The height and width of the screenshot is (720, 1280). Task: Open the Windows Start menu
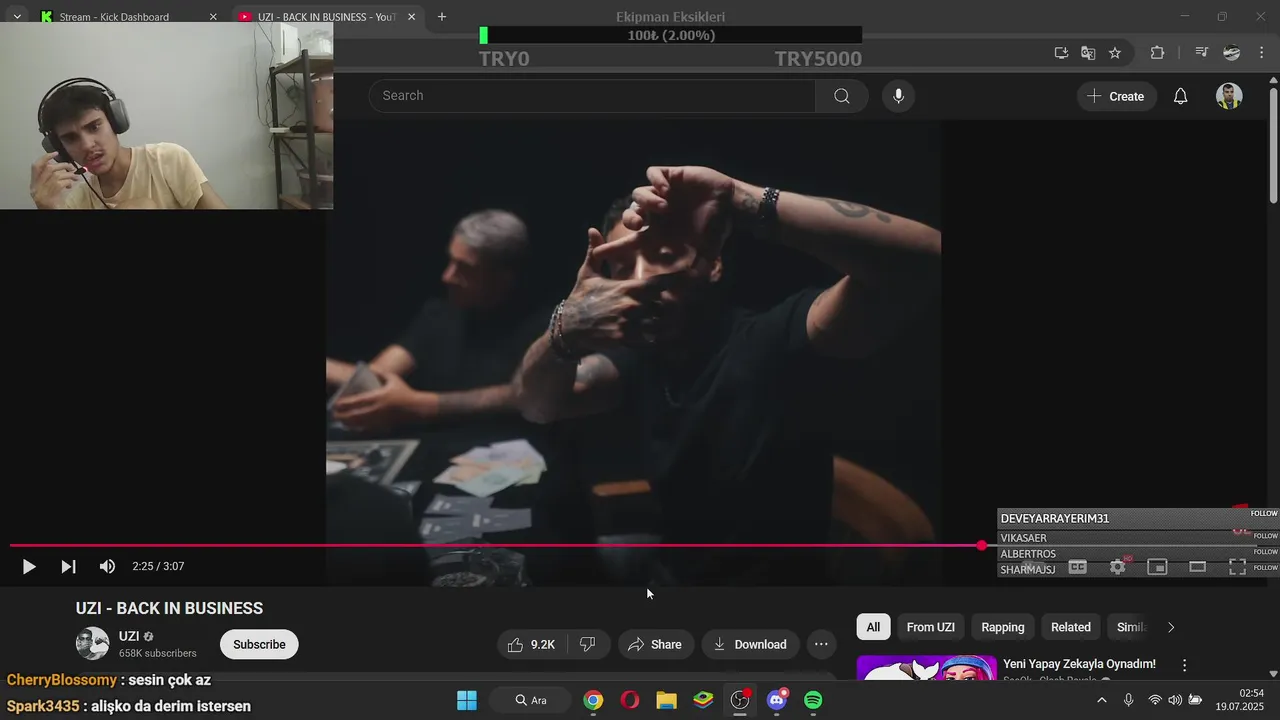click(x=467, y=700)
